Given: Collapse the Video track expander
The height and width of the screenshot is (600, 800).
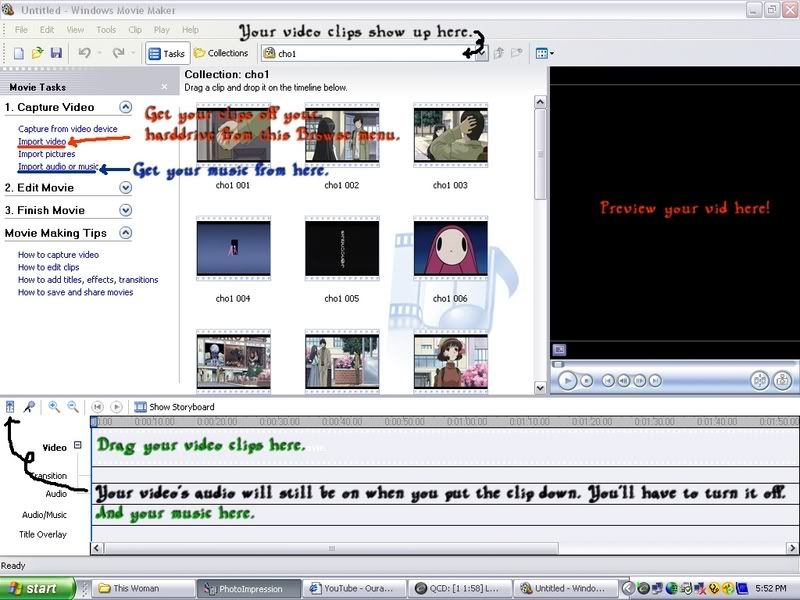Looking at the screenshot, I should (x=78, y=445).
